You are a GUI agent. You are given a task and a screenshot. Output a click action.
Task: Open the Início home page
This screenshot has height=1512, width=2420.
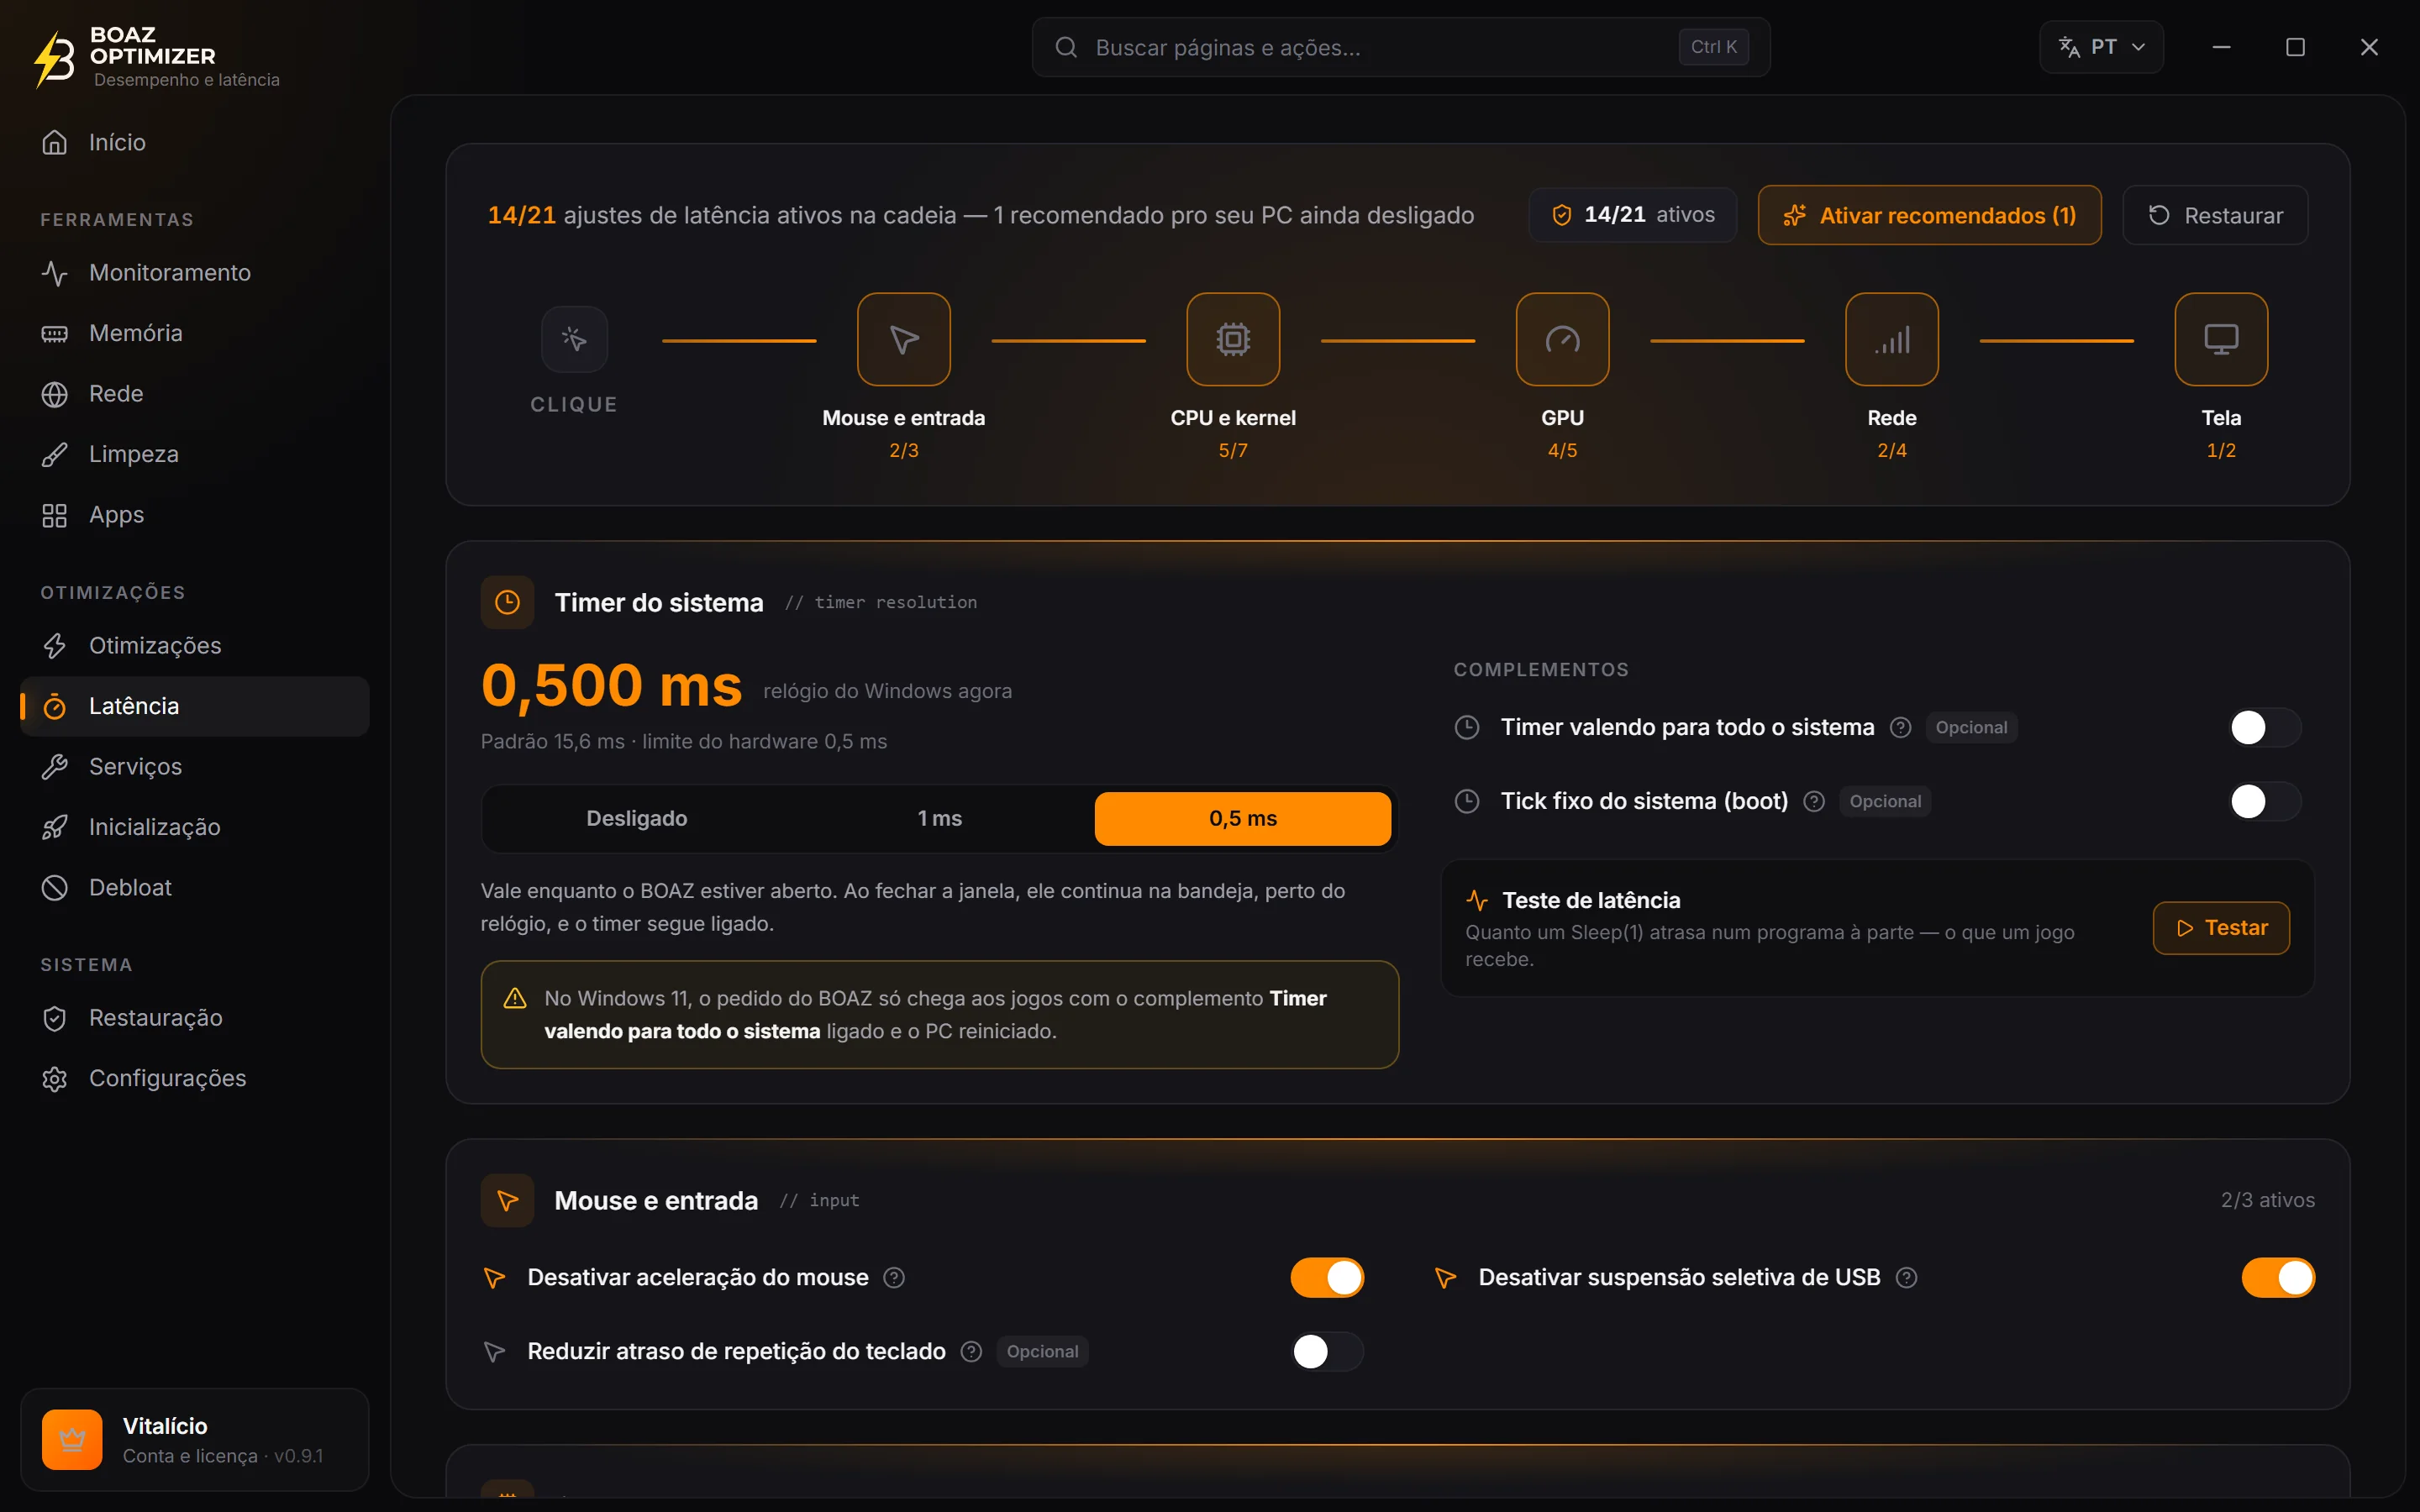click(194, 142)
